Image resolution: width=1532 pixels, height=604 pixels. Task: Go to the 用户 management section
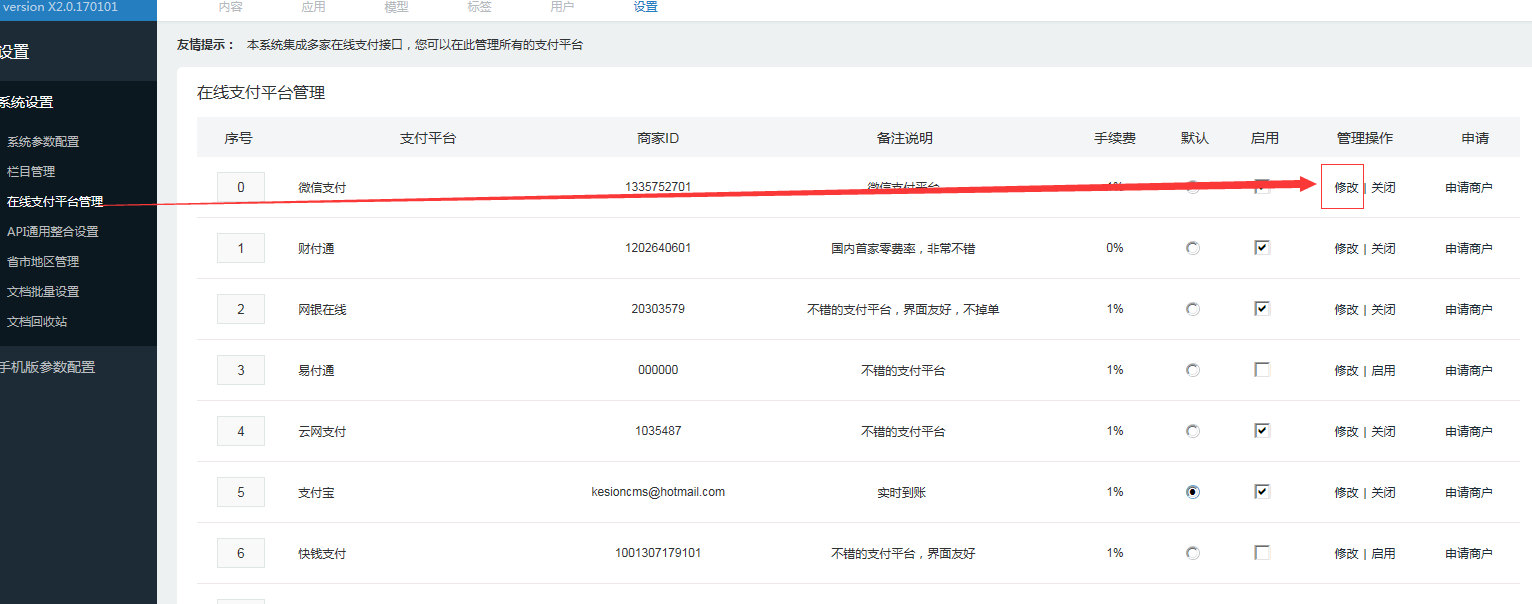562,7
